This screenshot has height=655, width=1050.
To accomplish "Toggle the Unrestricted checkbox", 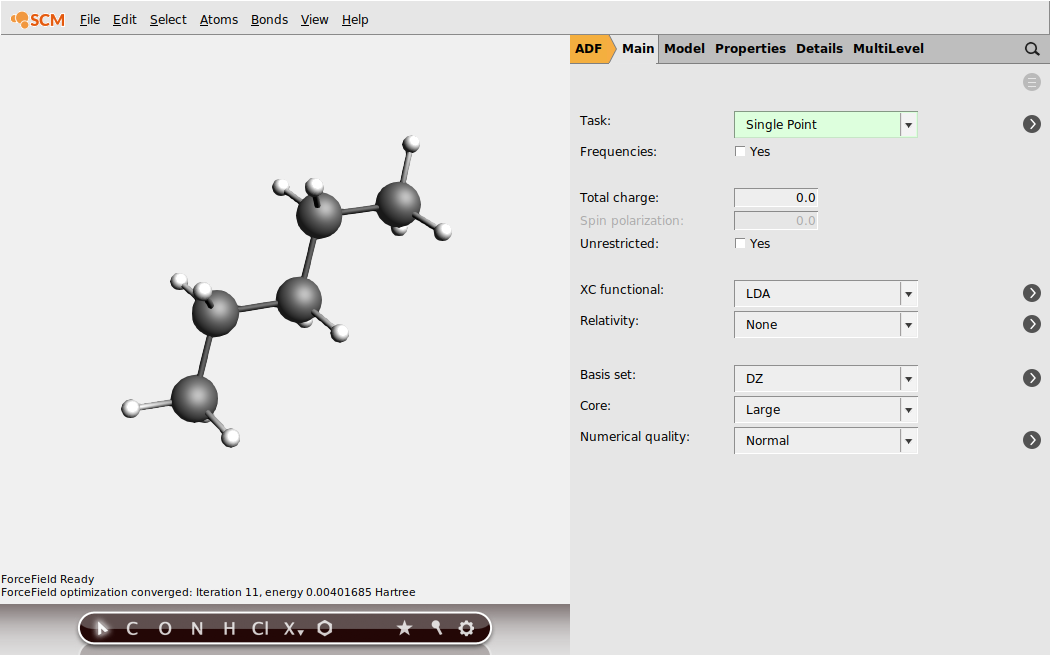I will pos(740,243).
